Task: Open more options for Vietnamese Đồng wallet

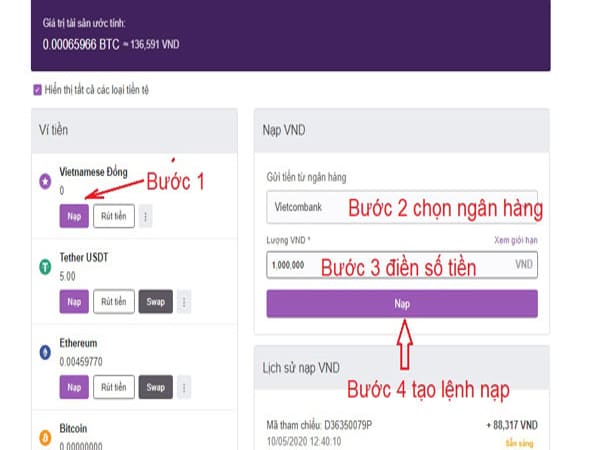Action: (x=145, y=217)
